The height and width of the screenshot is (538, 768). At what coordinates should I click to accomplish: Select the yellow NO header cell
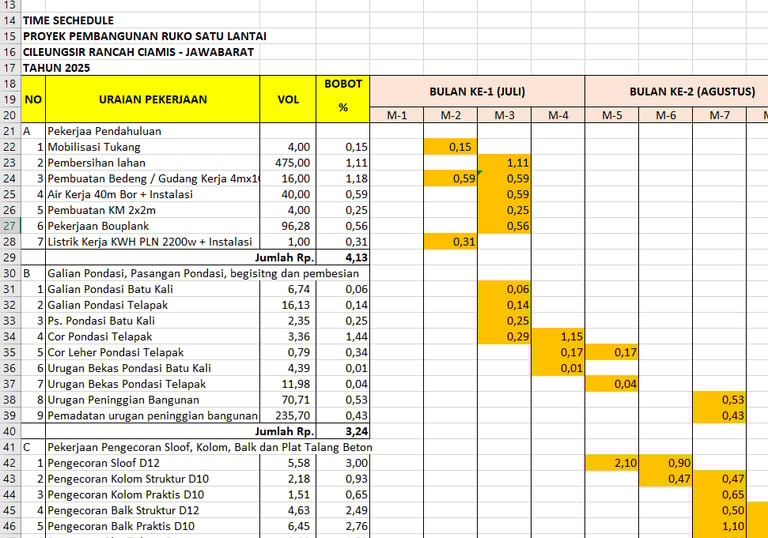33,99
